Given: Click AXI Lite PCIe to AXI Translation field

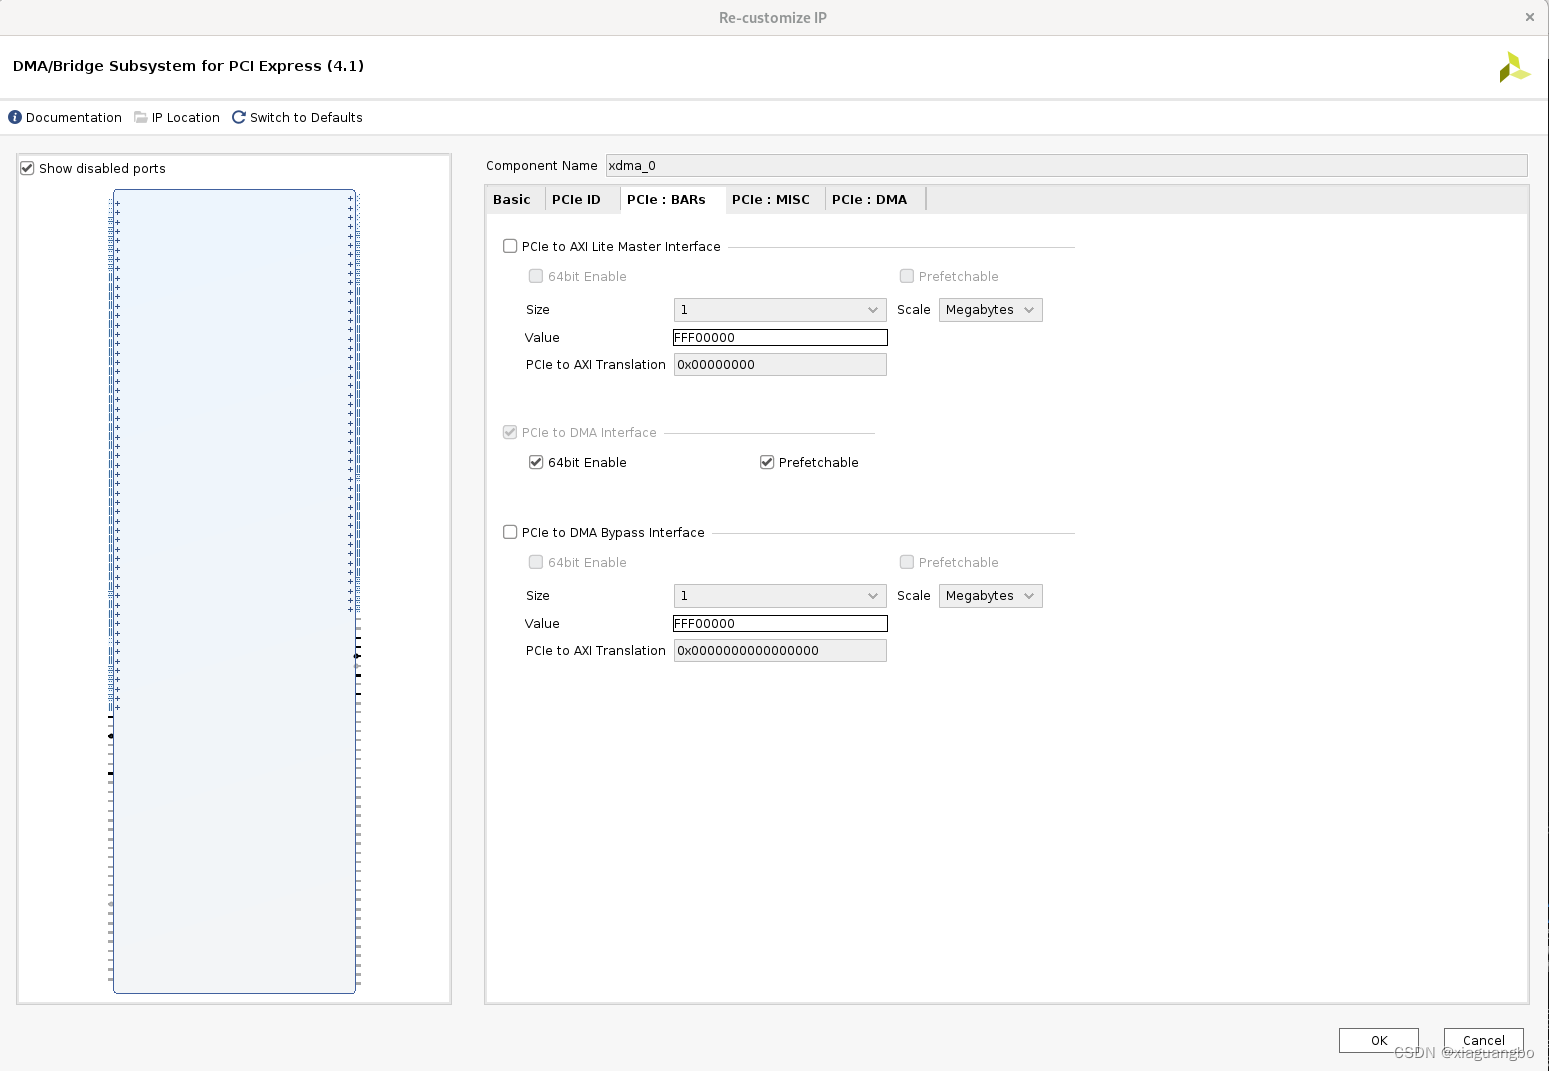Looking at the screenshot, I should pos(780,365).
